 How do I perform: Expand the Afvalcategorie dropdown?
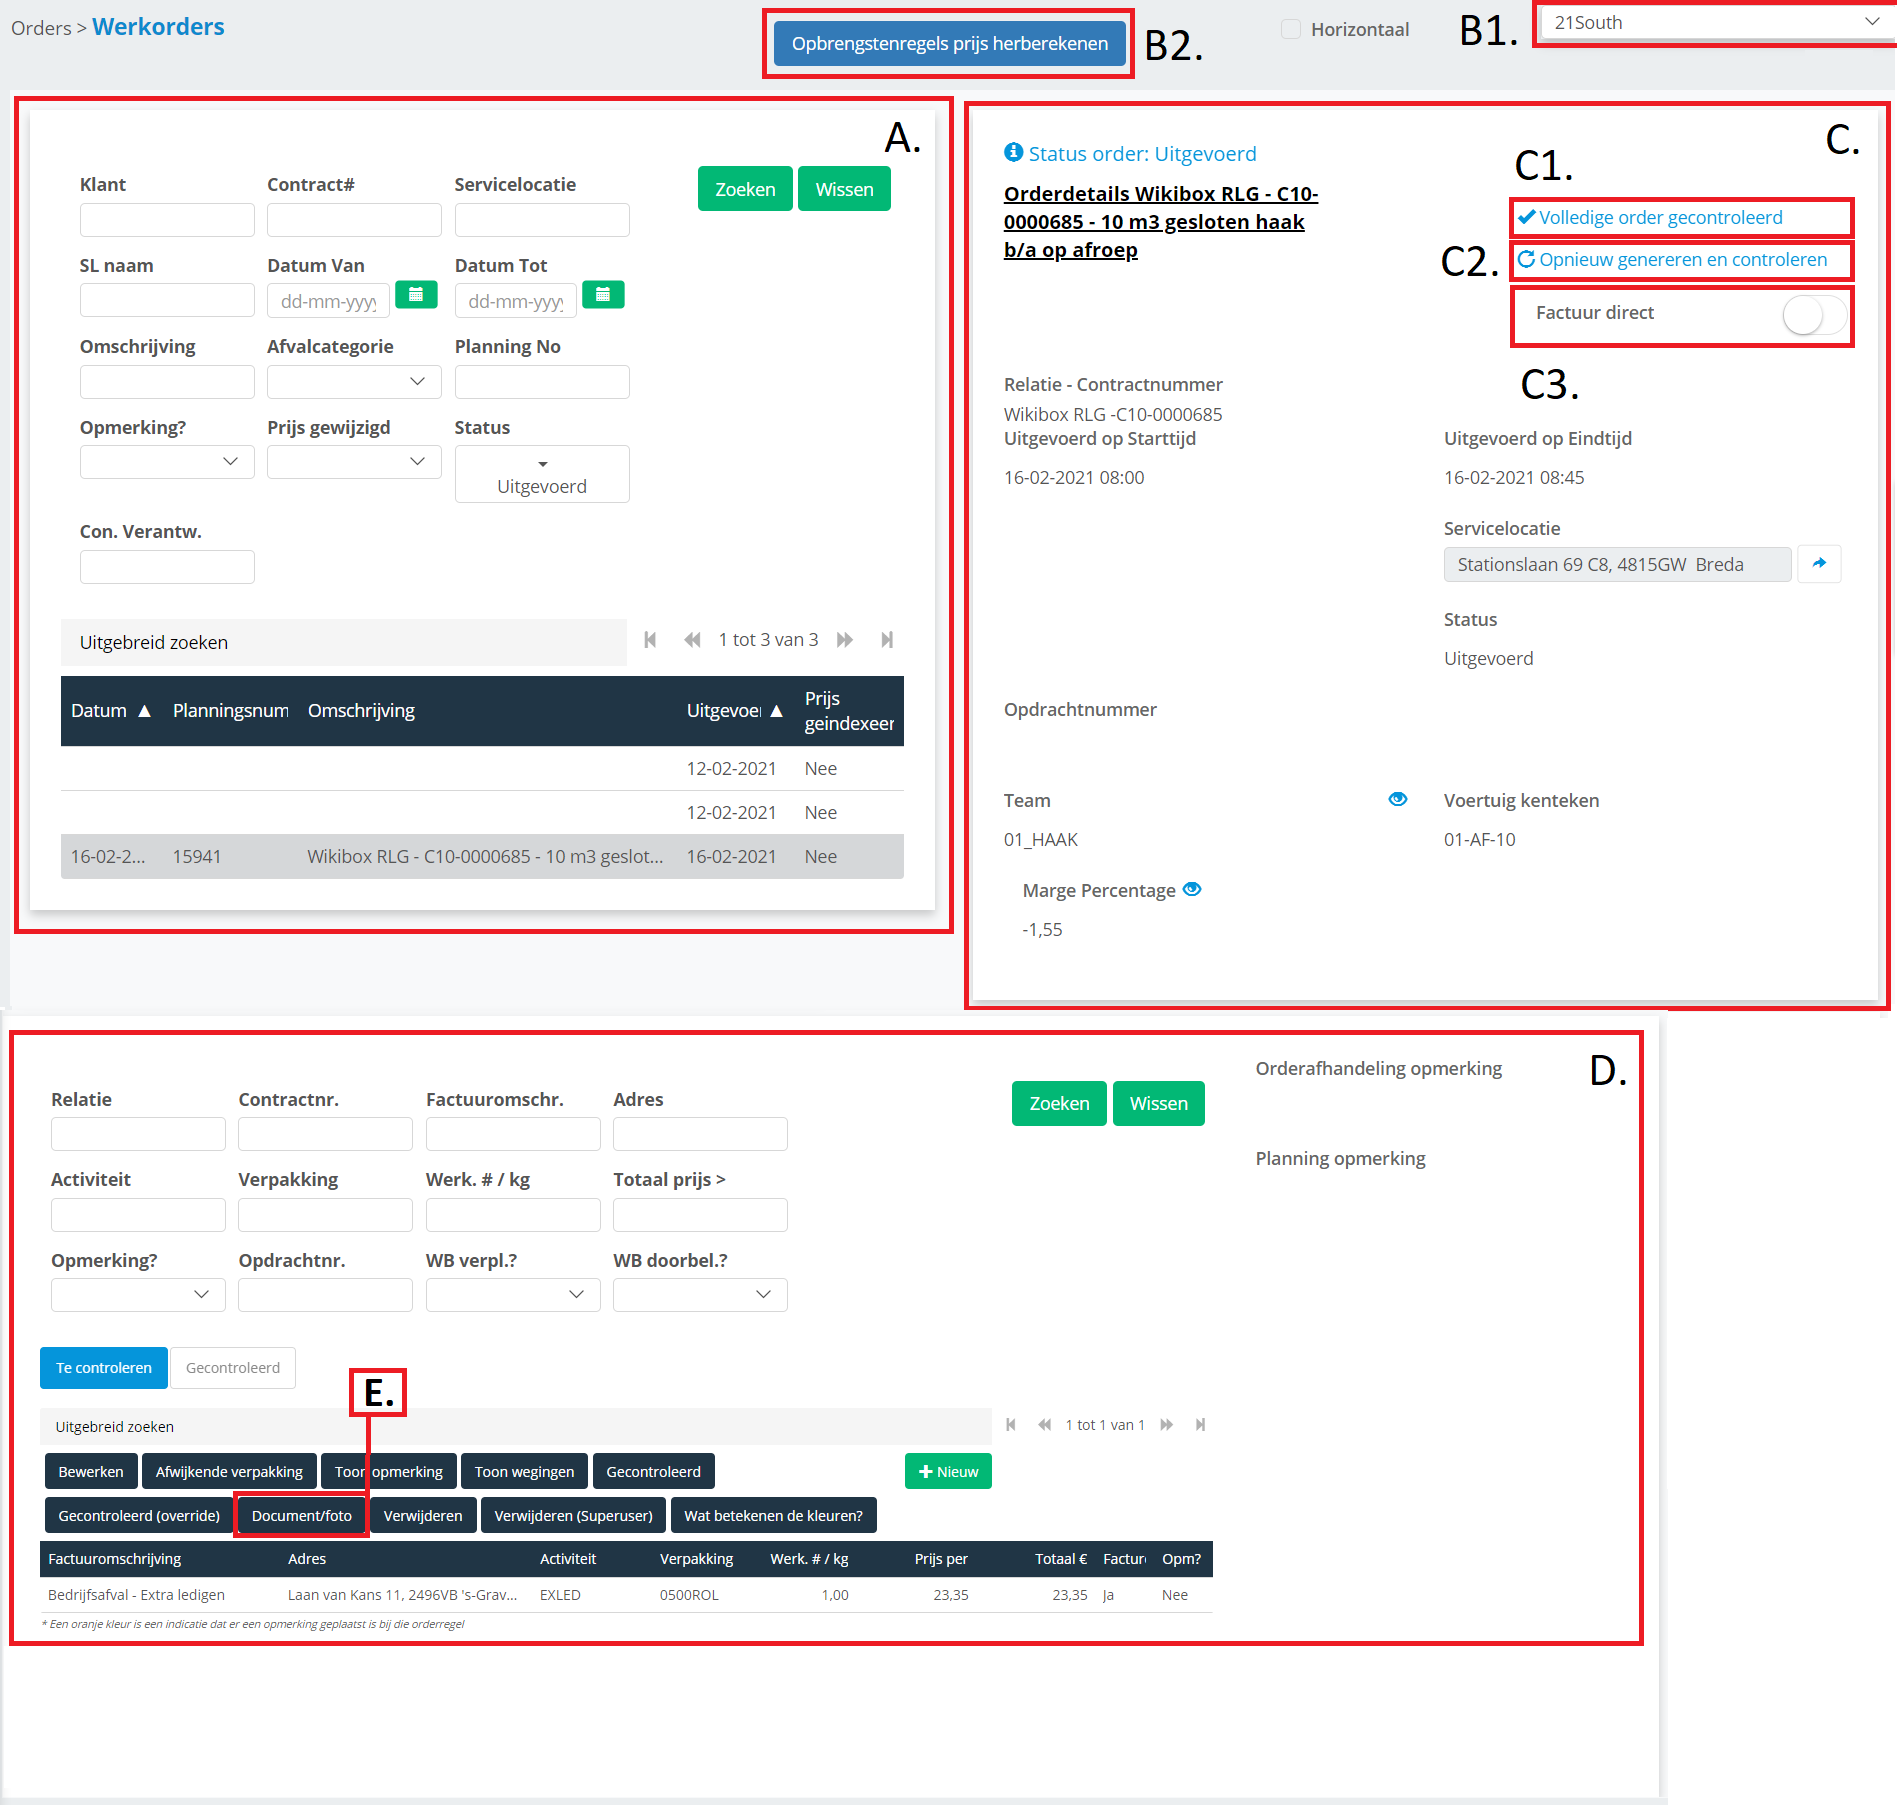pos(354,382)
